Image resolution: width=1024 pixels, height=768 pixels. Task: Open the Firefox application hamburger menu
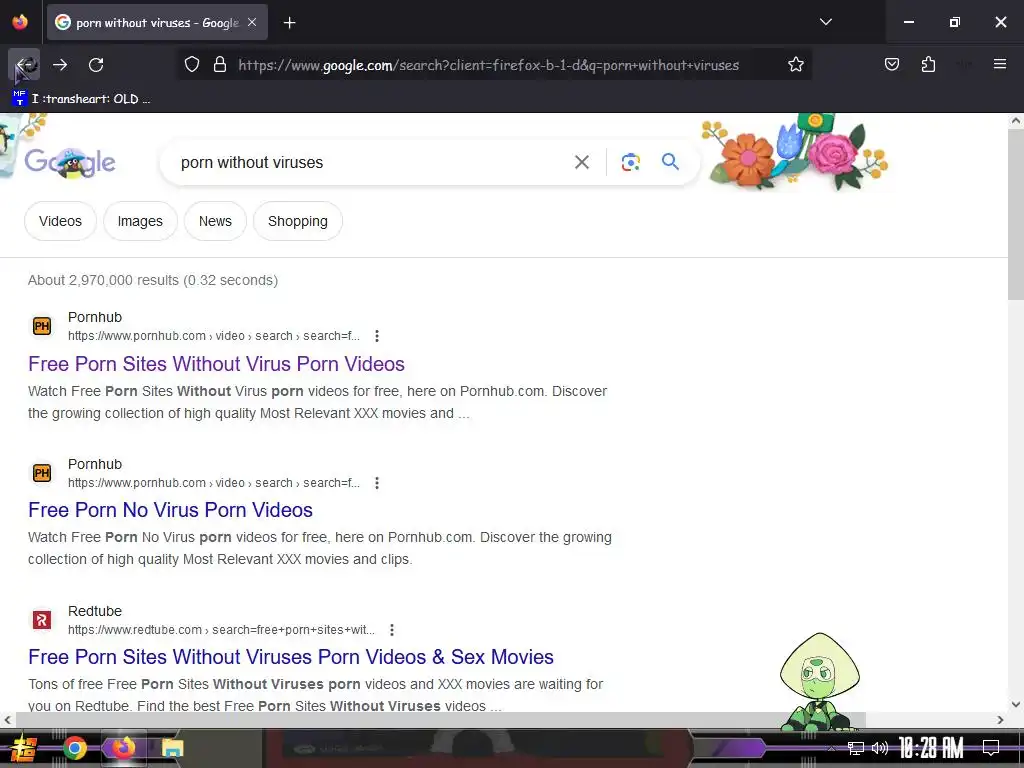click(x=999, y=64)
